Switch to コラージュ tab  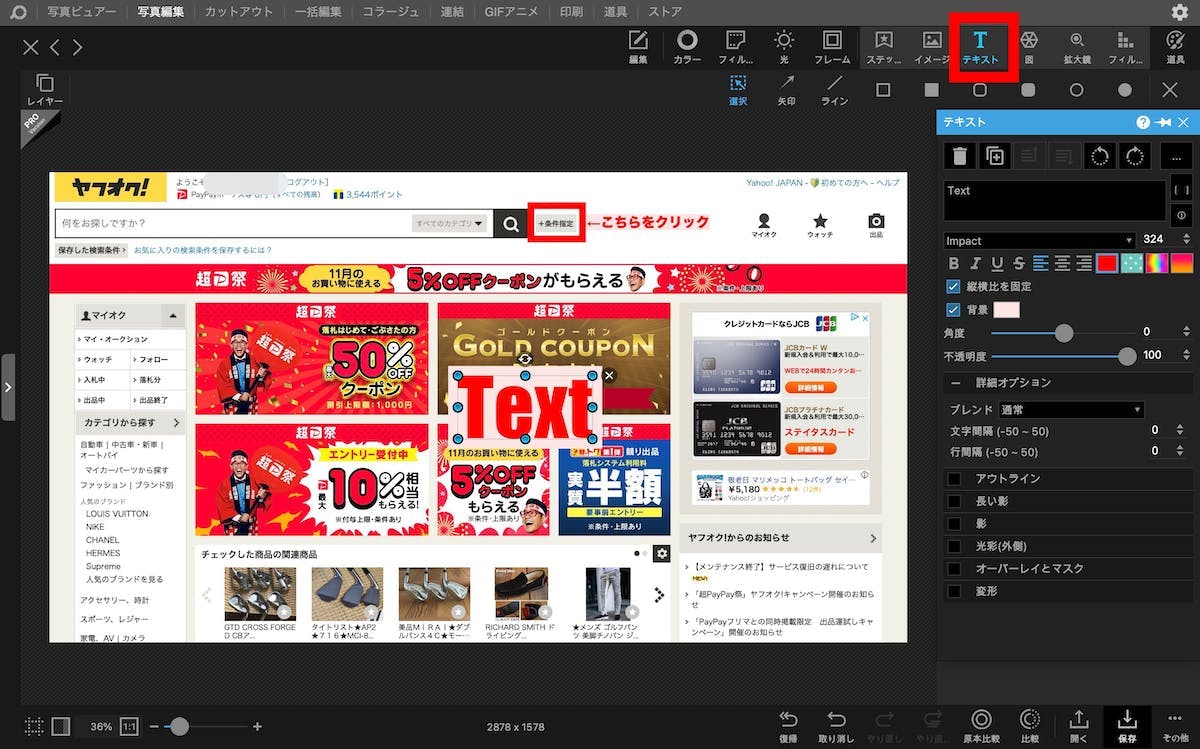[x=391, y=13]
